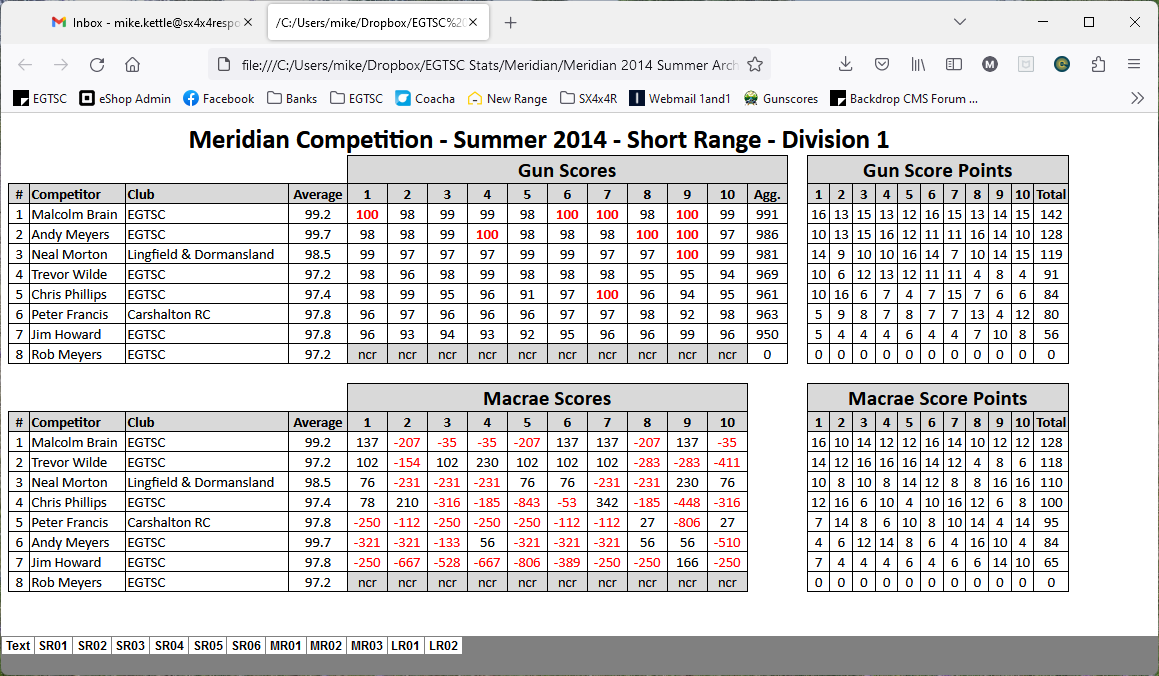This screenshot has width=1159, height=676.
Task: Switch to the LR02 sheet tab
Action: click(x=443, y=646)
